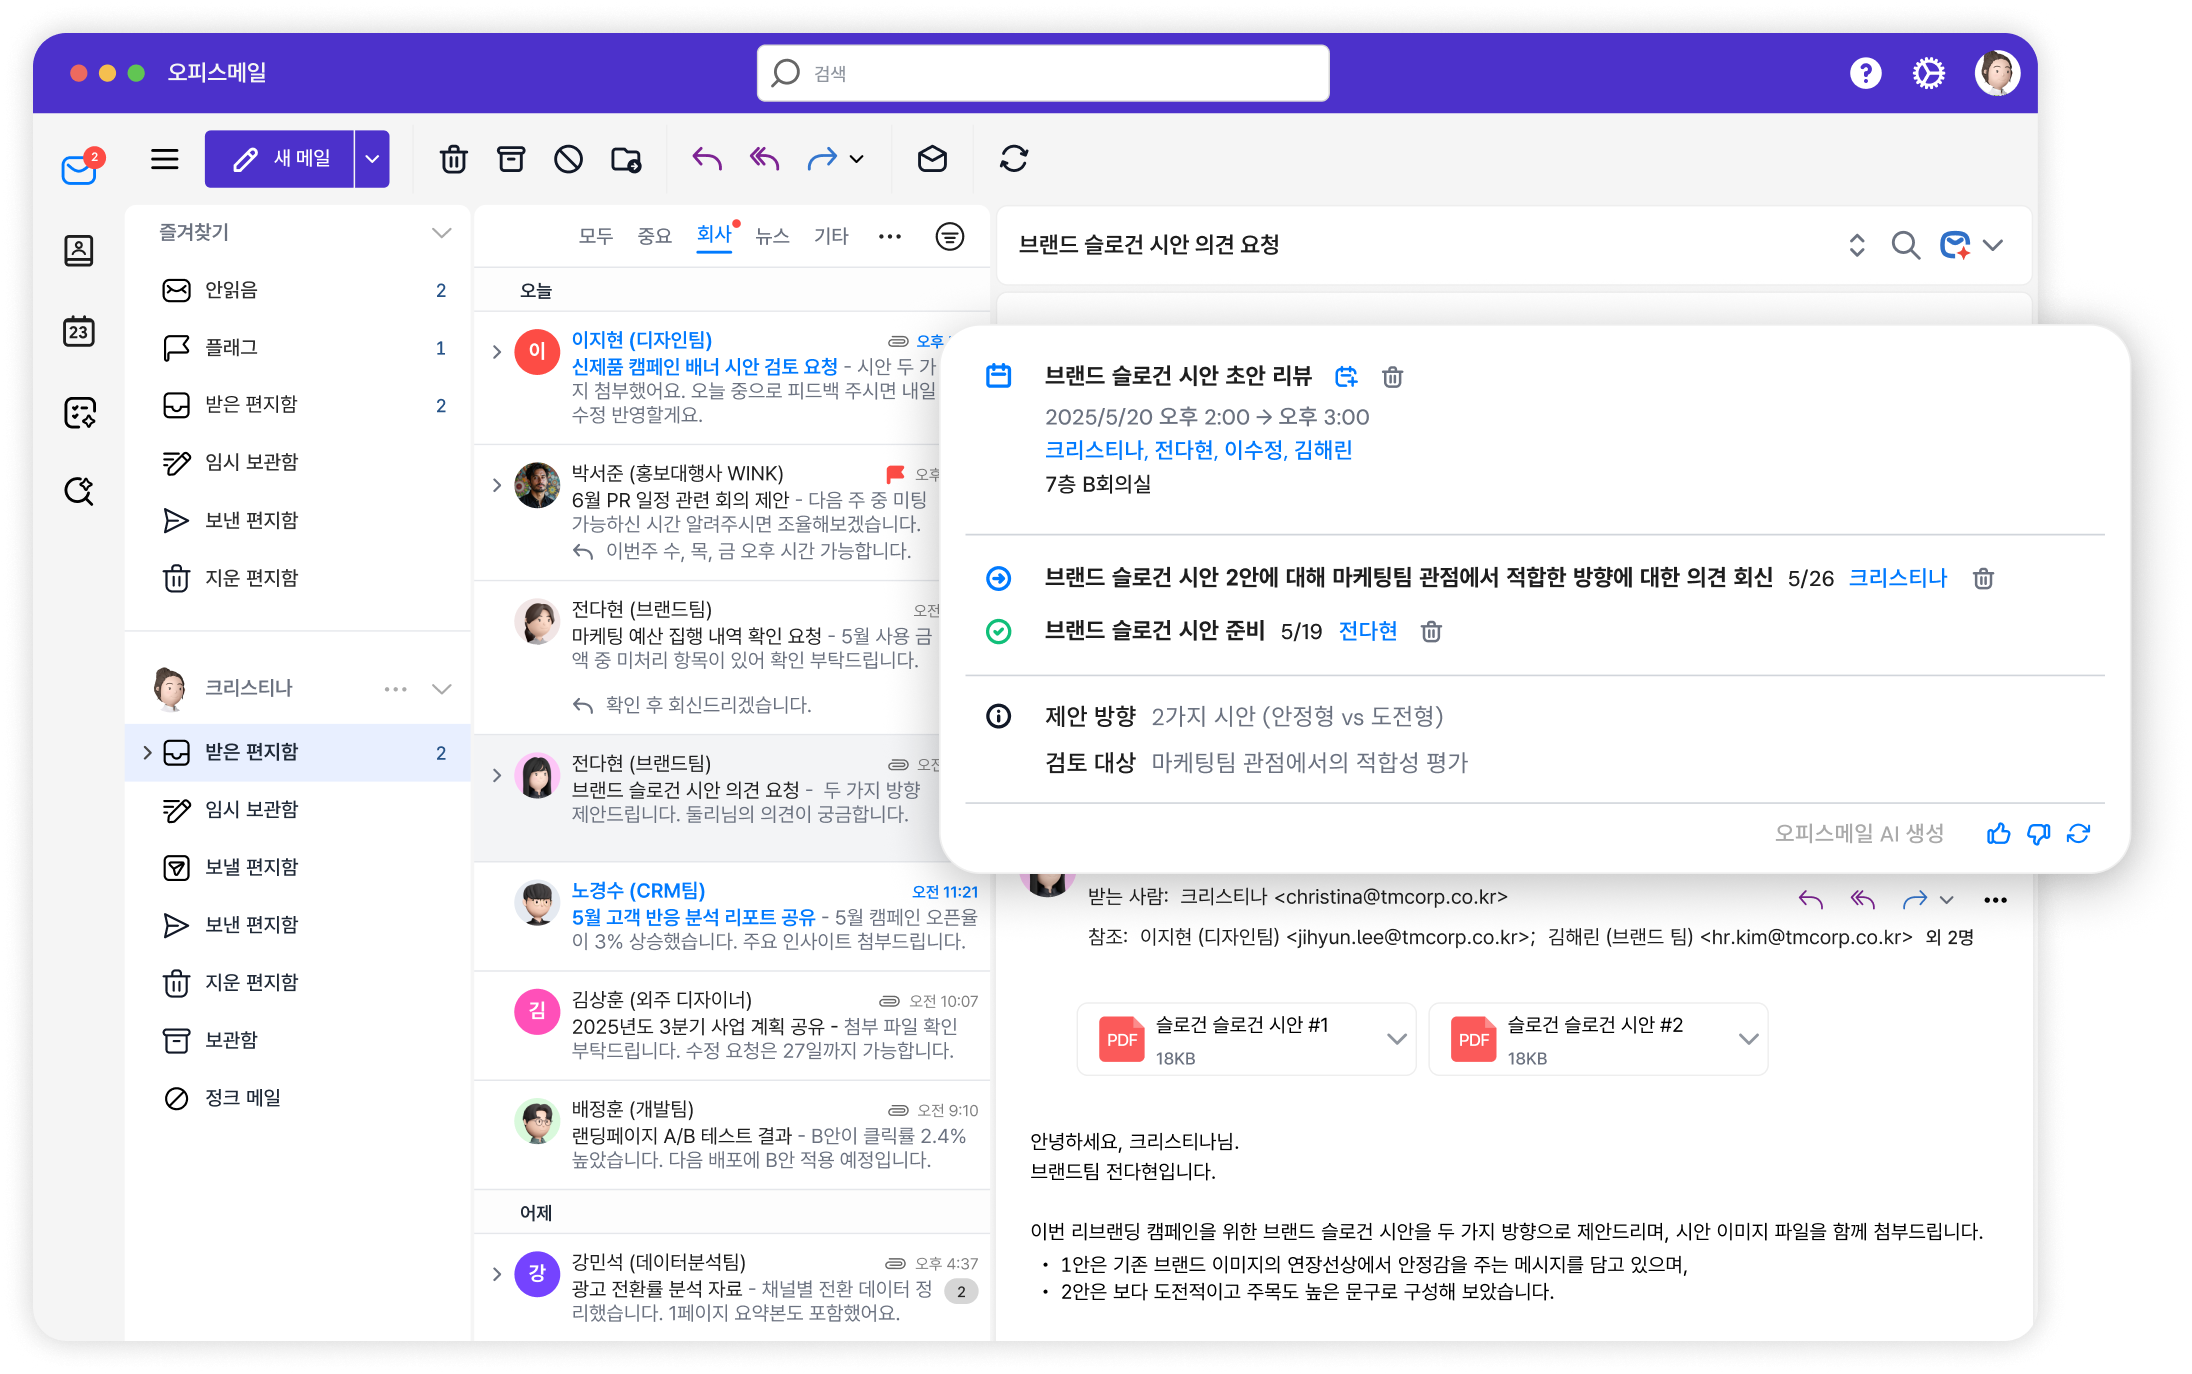Toggle hamburger menu to collapse sidebar
This screenshot has height=1374, width=2192.
tap(165, 159)
